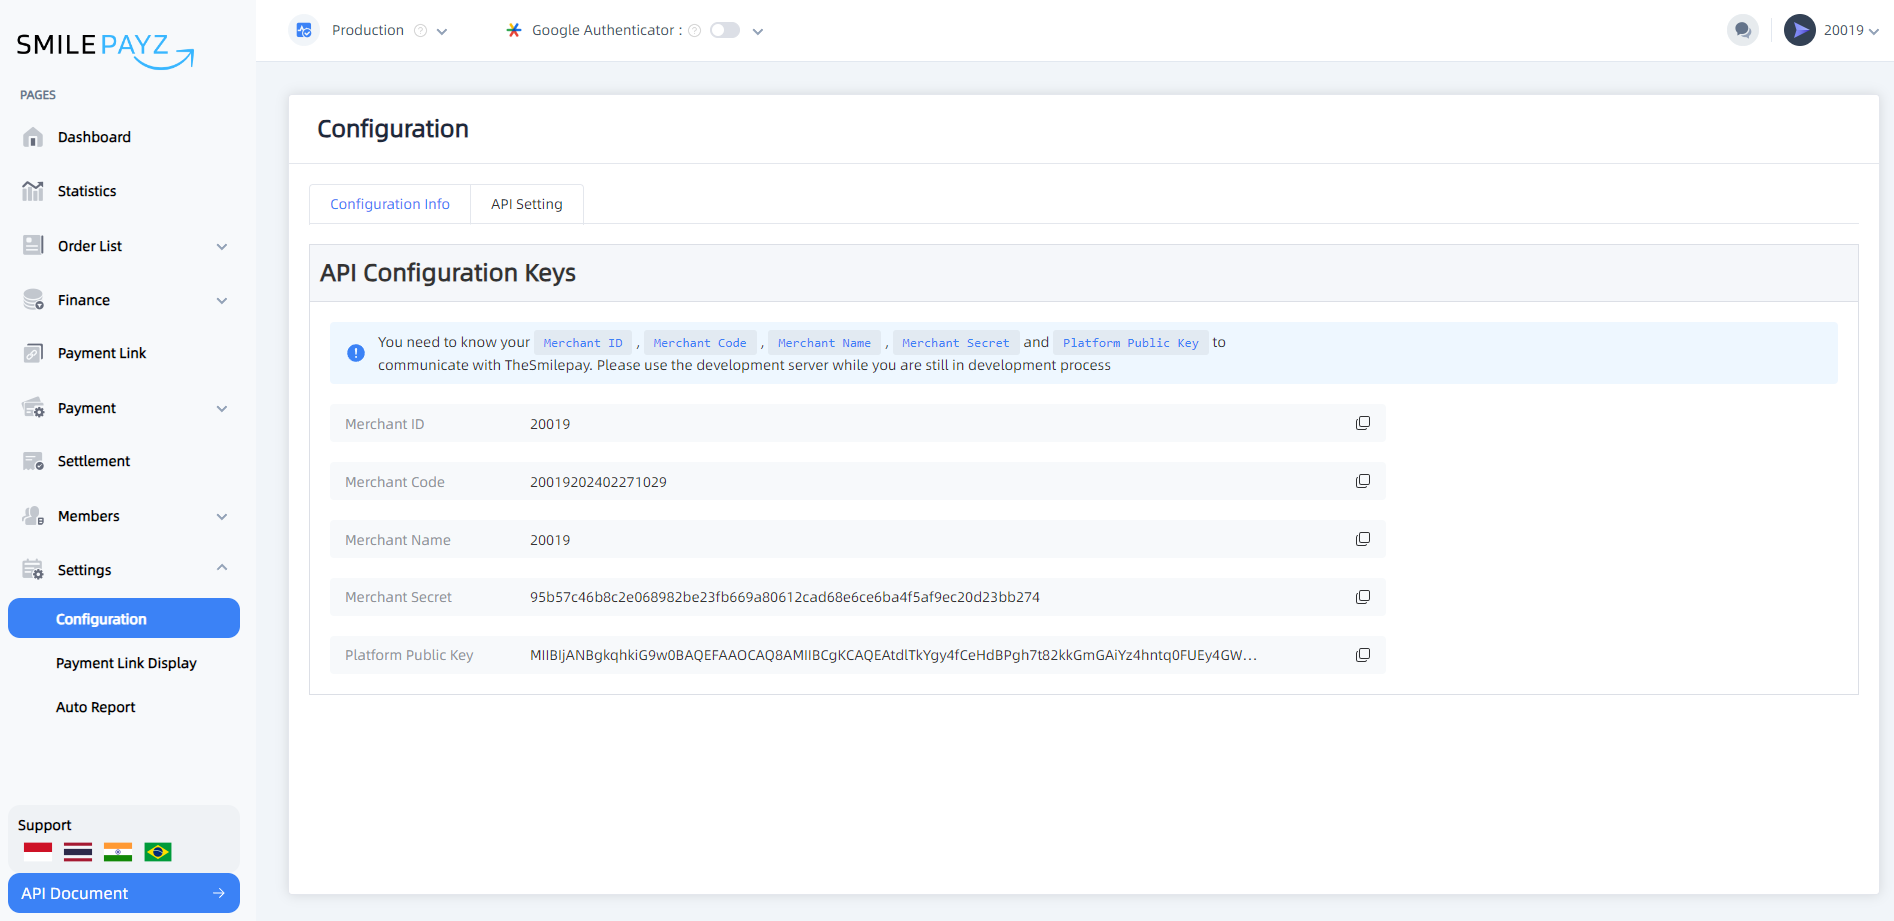1894x921 pixels.
Task: Select Configuration in the sidebar
Action: click(124, 618)
